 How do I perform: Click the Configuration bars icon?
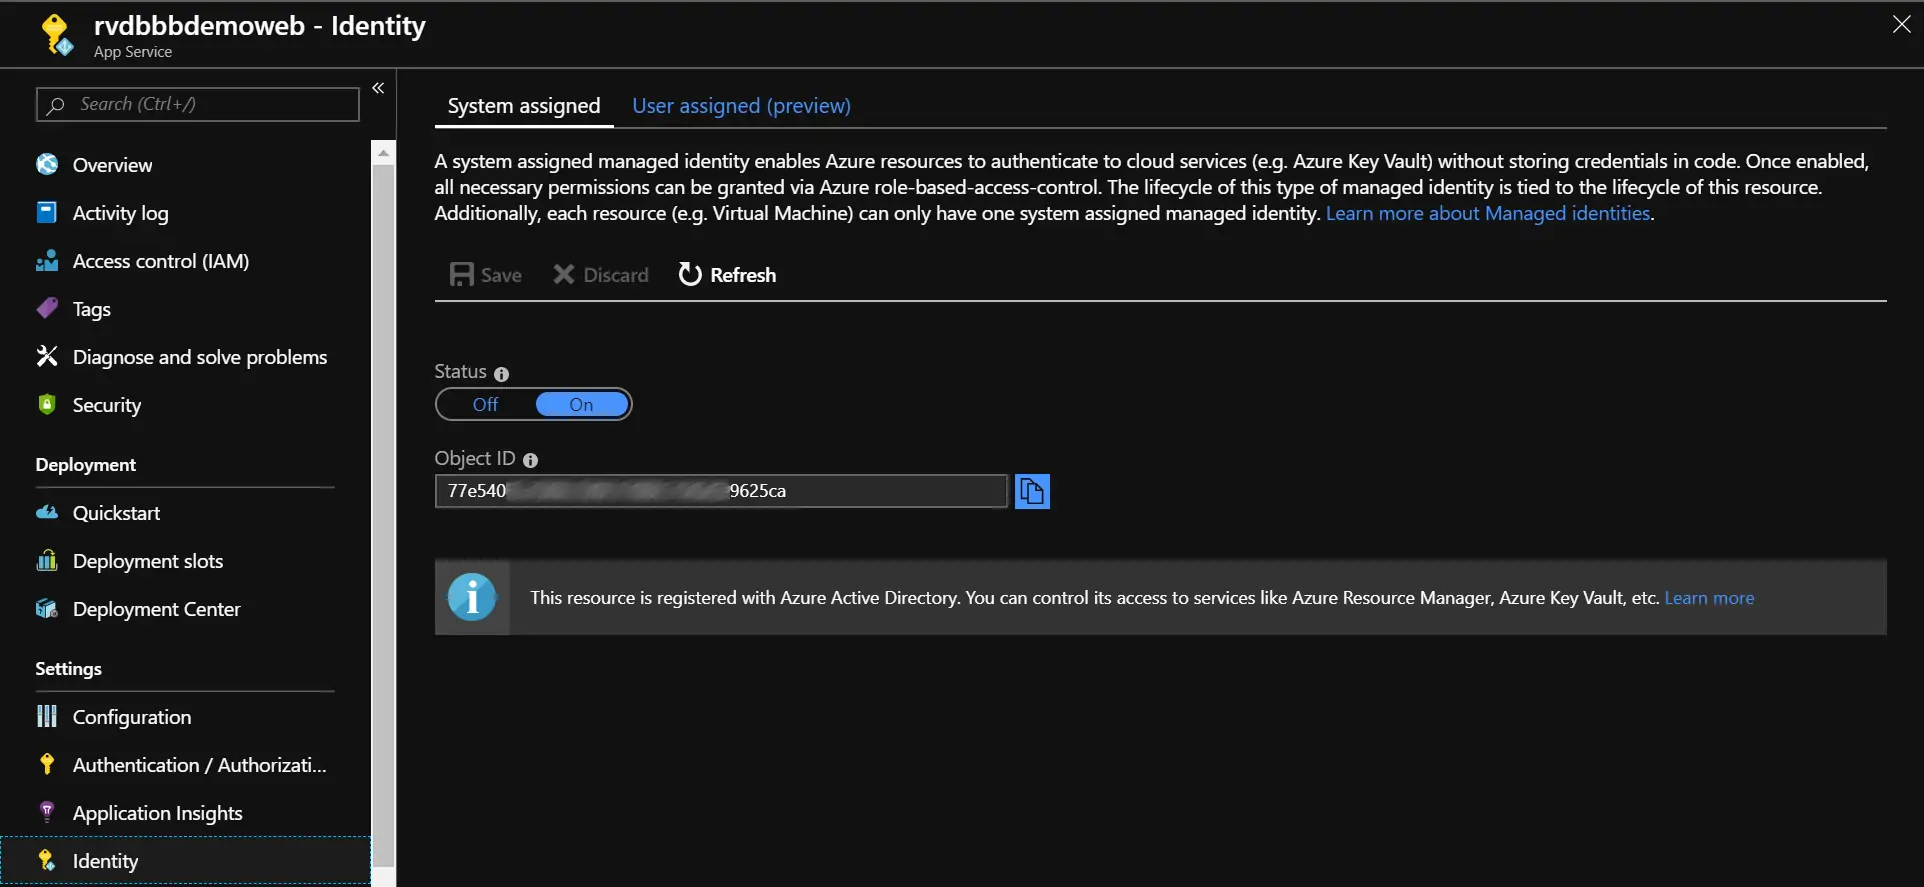[47, 716]
